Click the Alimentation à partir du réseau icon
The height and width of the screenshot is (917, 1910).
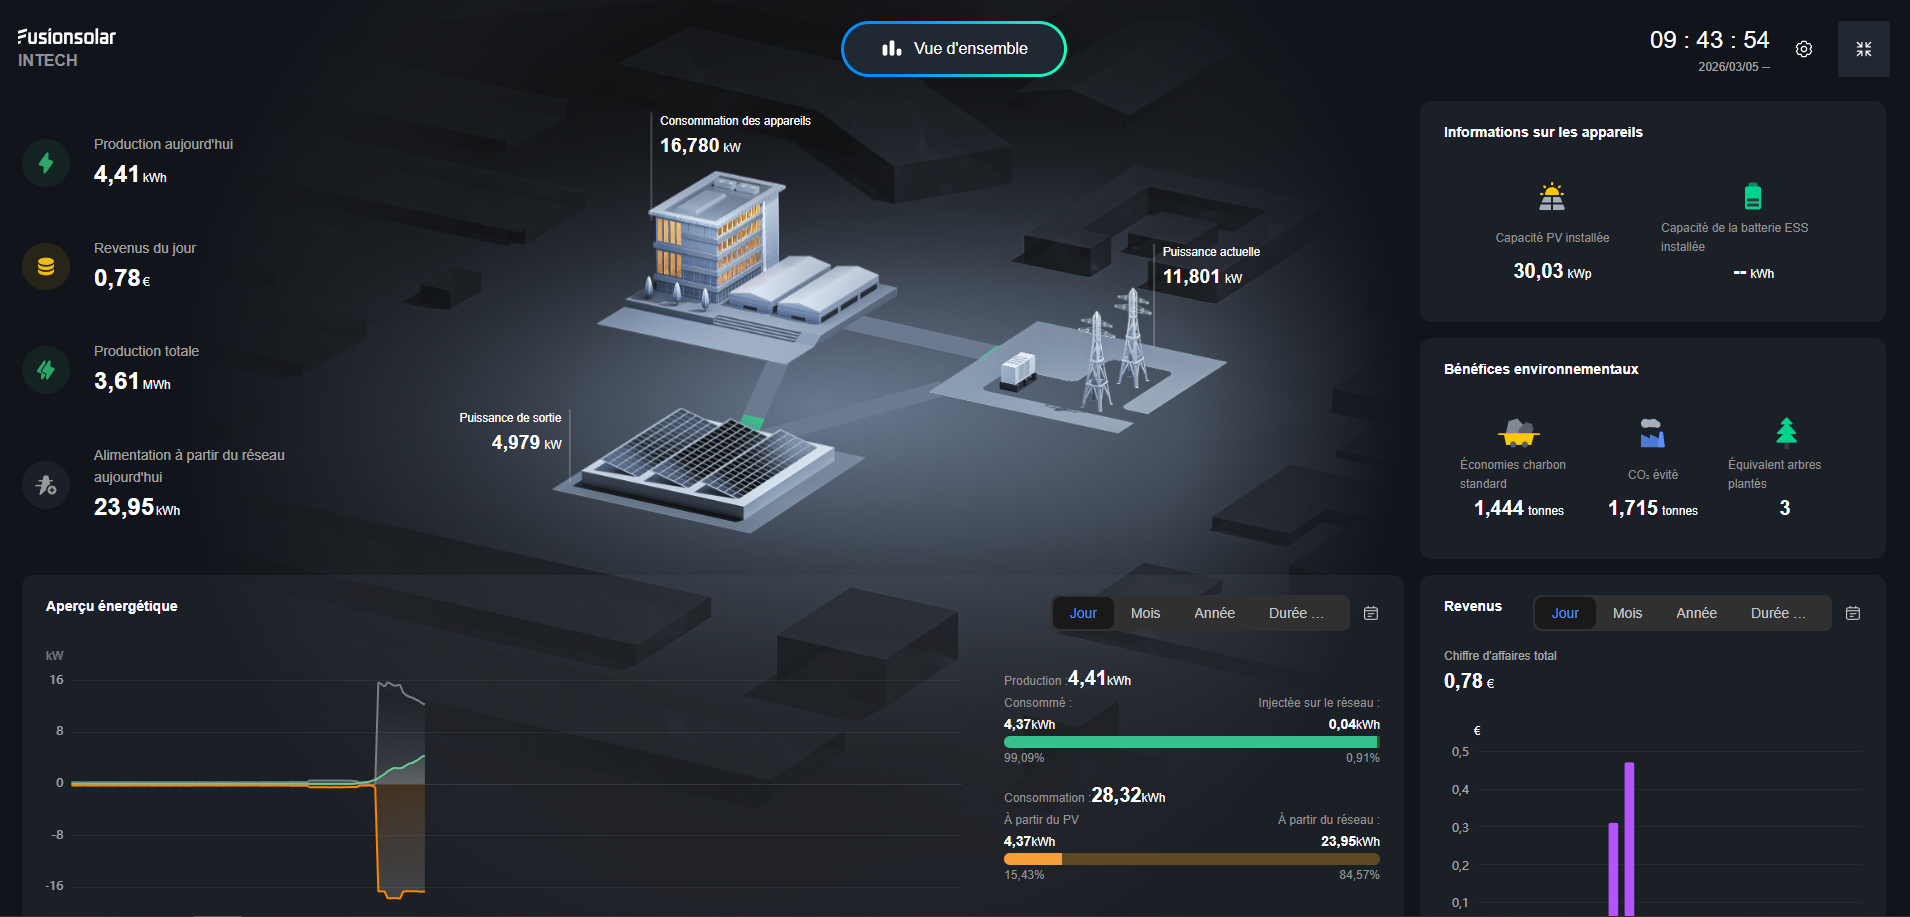click(46, 485)
